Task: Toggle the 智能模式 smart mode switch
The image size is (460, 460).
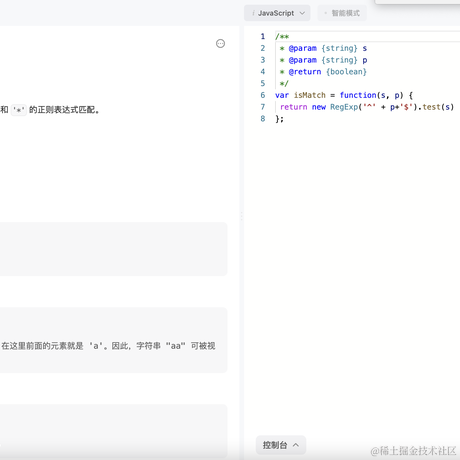Action: point(342,13)
